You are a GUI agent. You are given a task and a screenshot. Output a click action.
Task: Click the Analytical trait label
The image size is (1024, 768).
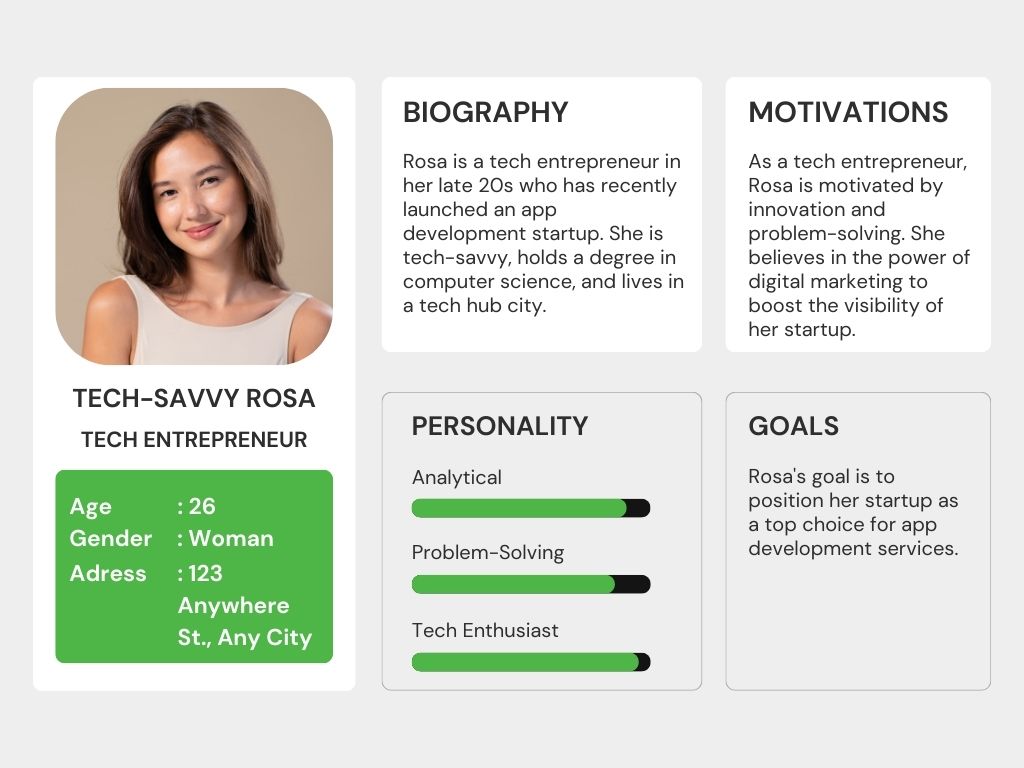click(456, 477)
